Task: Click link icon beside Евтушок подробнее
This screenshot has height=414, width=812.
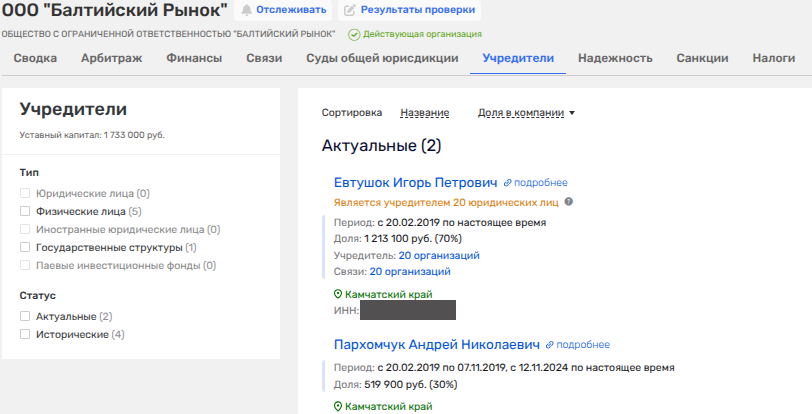Action: (508, 183)
